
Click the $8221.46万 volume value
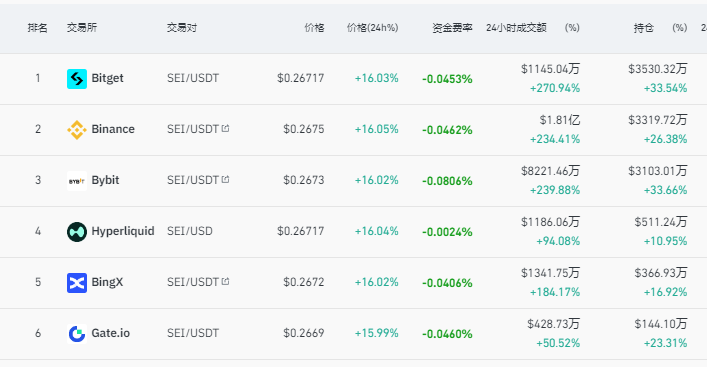tap(551, 171)
